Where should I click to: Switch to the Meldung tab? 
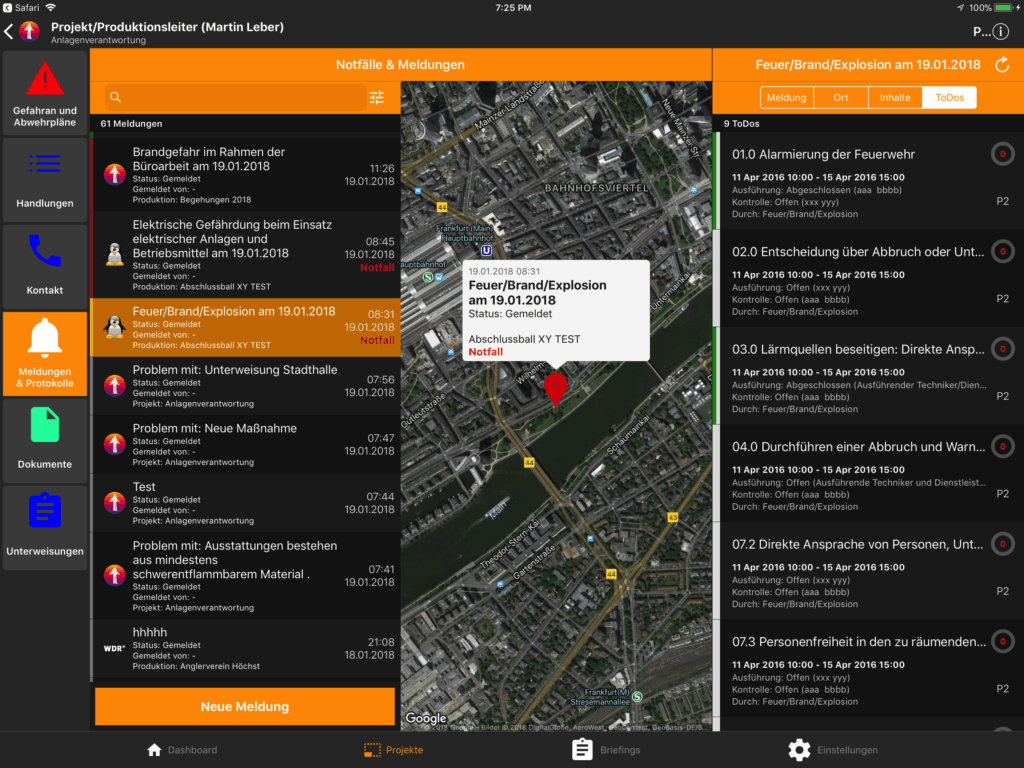pyautogui.click(x=787, y=97)
